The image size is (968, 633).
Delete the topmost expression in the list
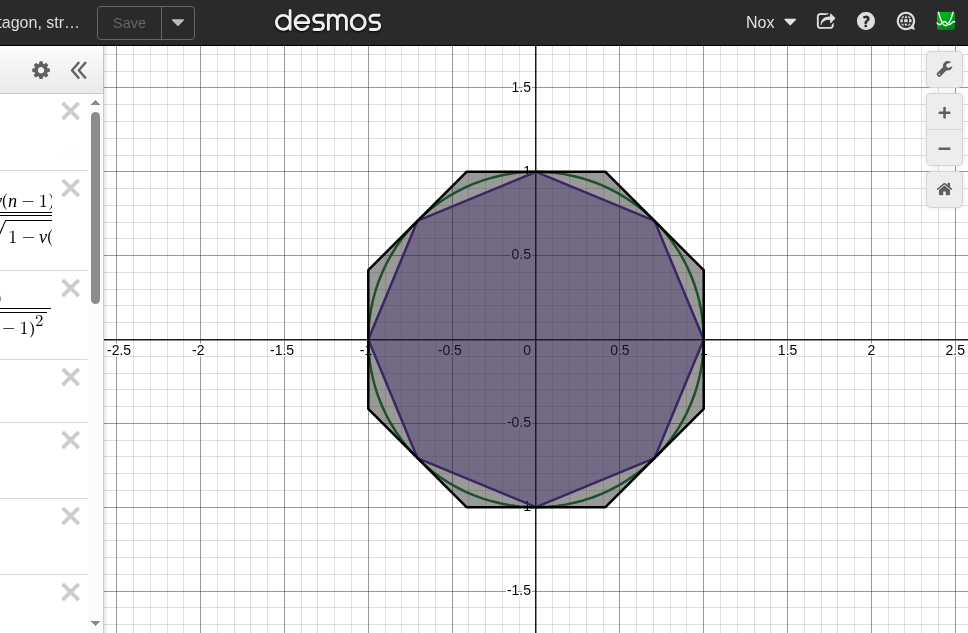click(x=71, y=111)
